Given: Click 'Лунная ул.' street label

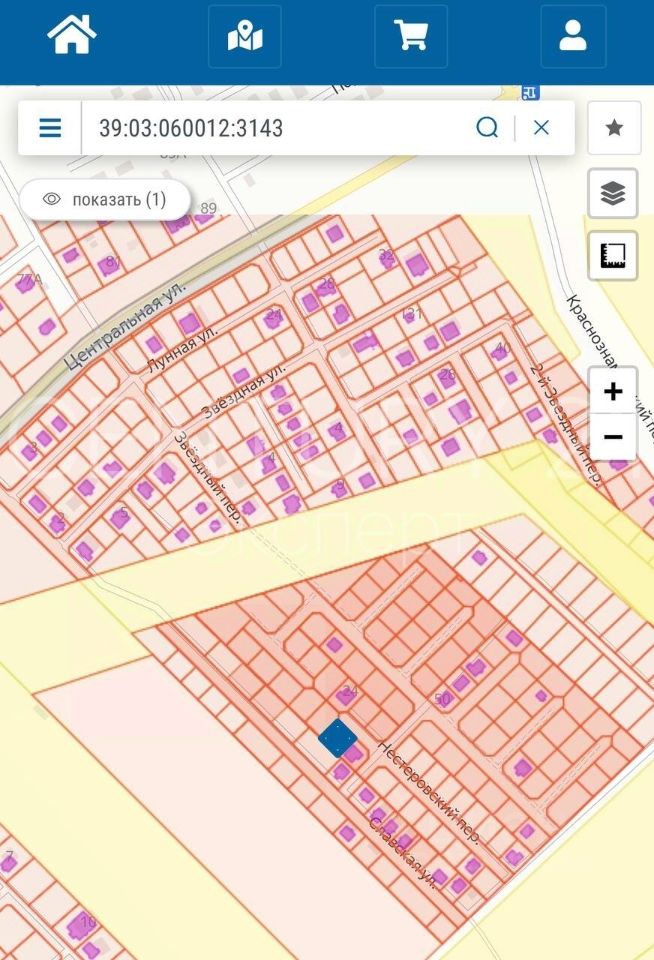Looking at the screenshot, I should 182,348.
